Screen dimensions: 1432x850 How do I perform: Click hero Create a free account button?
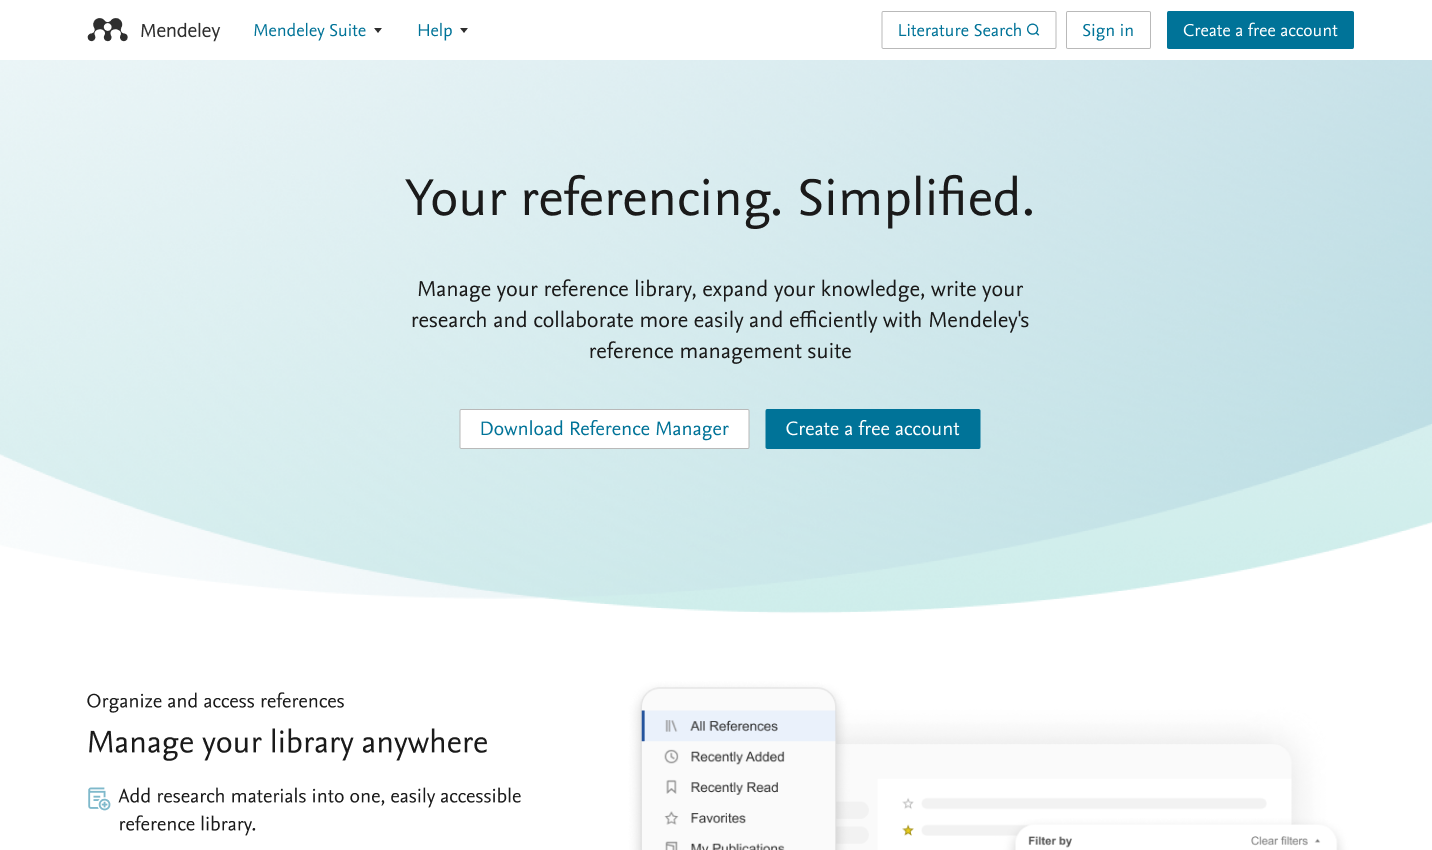click(872, 429)
